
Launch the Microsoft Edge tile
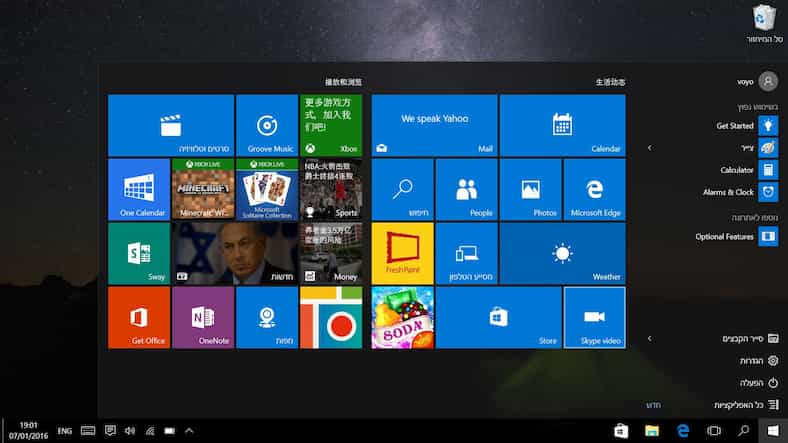[x=594, y=189]
